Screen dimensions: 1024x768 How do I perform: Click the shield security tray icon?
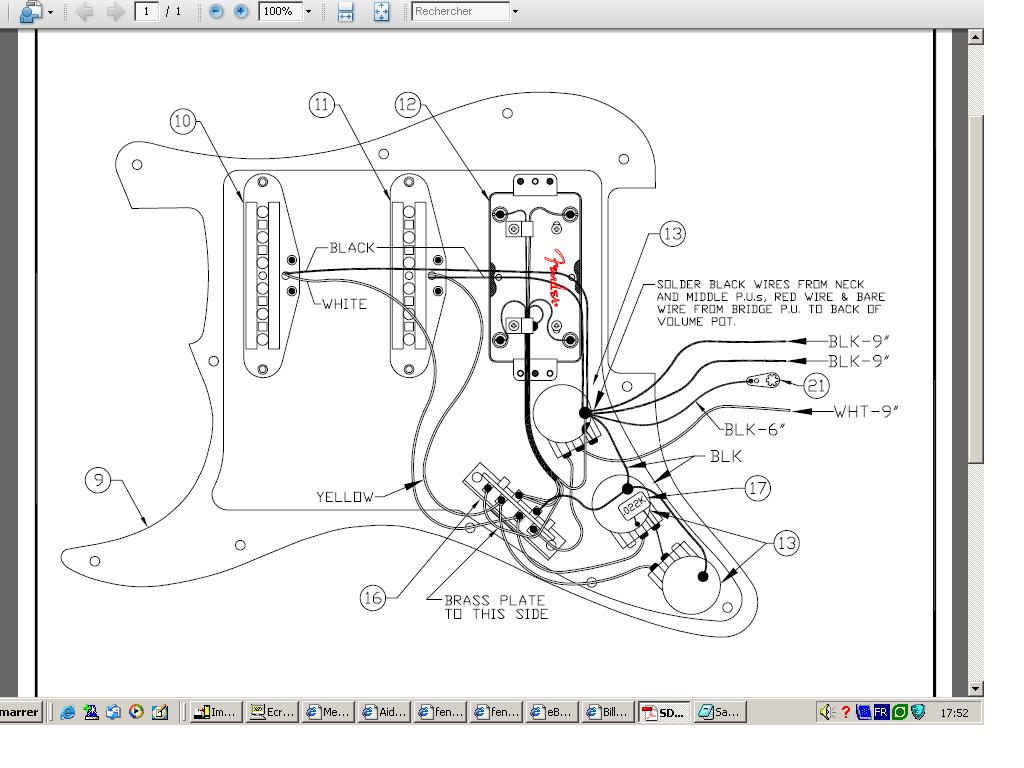click(918, 712)
